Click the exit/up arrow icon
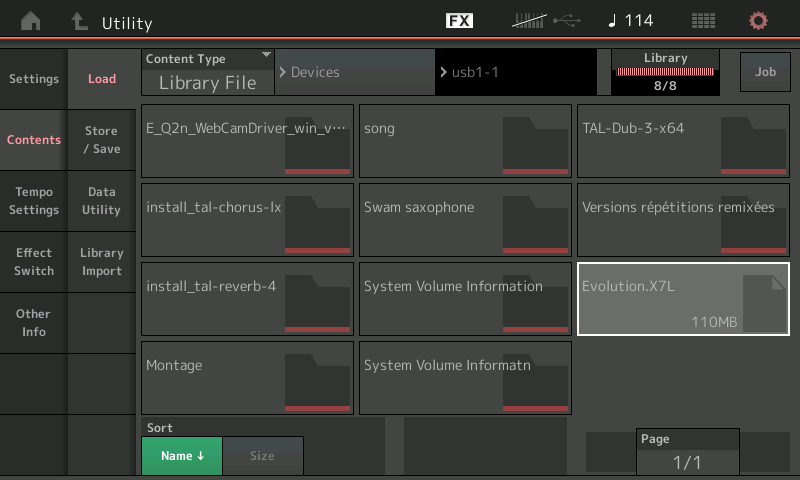Viewport: 800px width, 480px height. (80, 21)
